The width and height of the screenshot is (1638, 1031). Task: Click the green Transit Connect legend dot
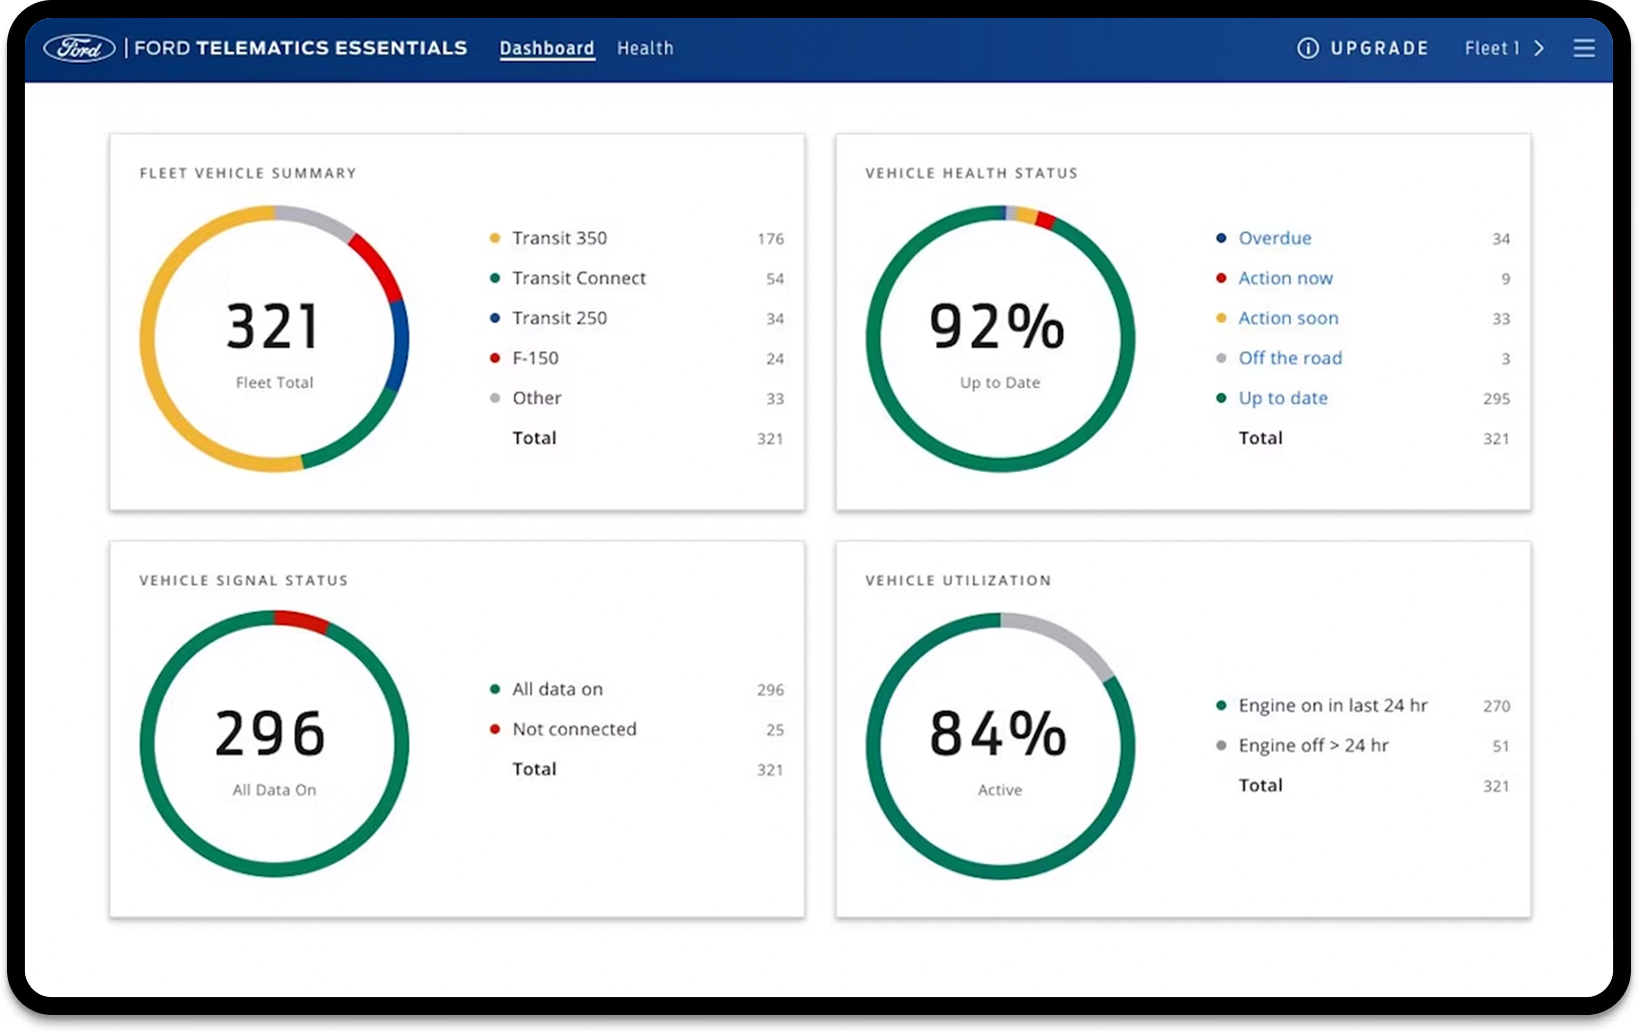(x=494, y=278)
